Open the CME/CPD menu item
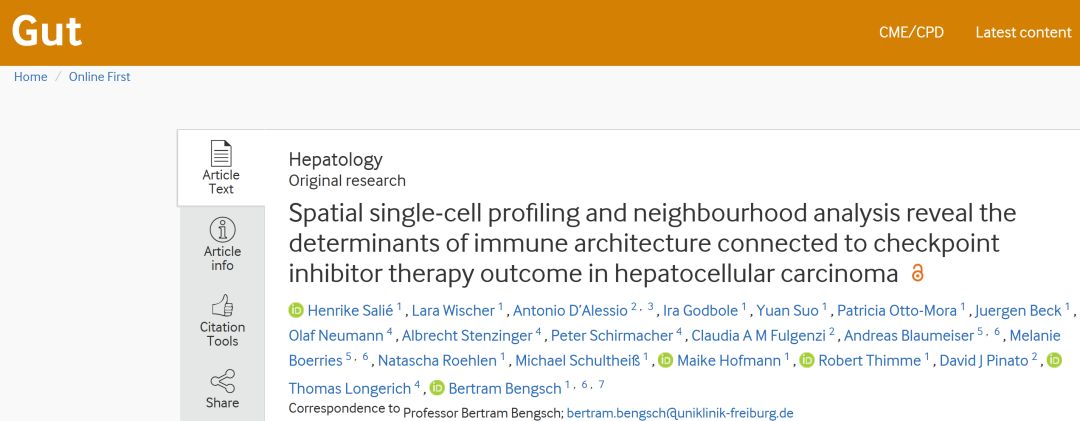The image size is (1080, 421). (x=910, y=32)
